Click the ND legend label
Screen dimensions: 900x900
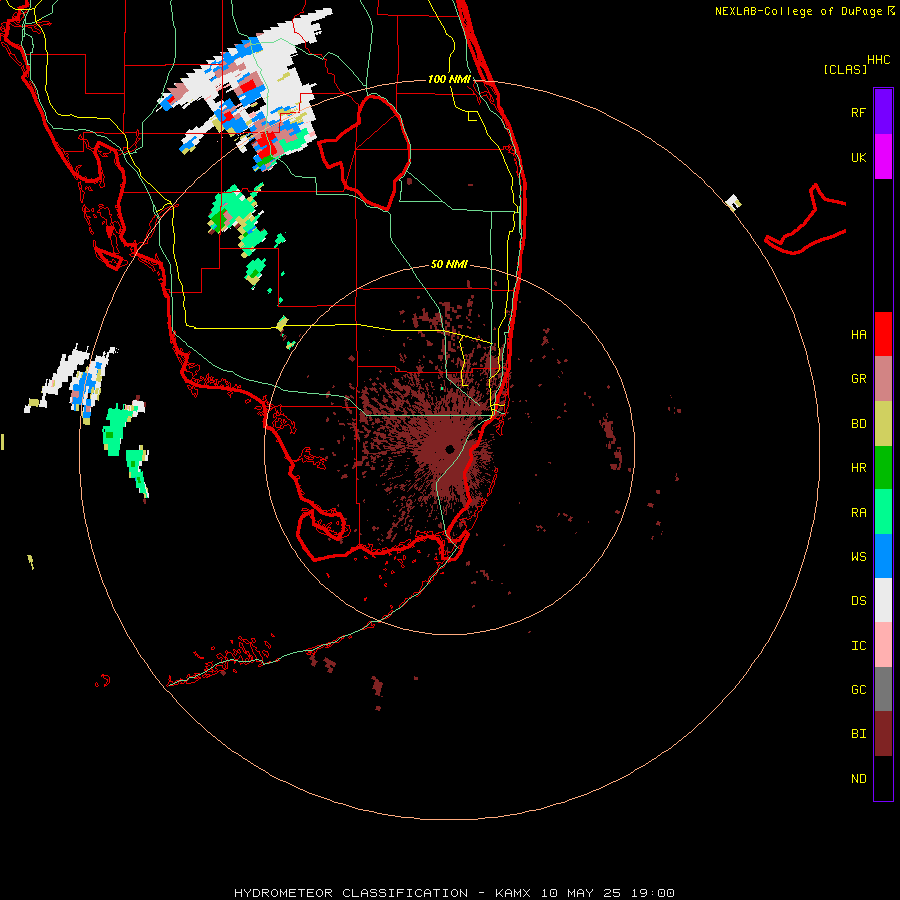[858, 779]
